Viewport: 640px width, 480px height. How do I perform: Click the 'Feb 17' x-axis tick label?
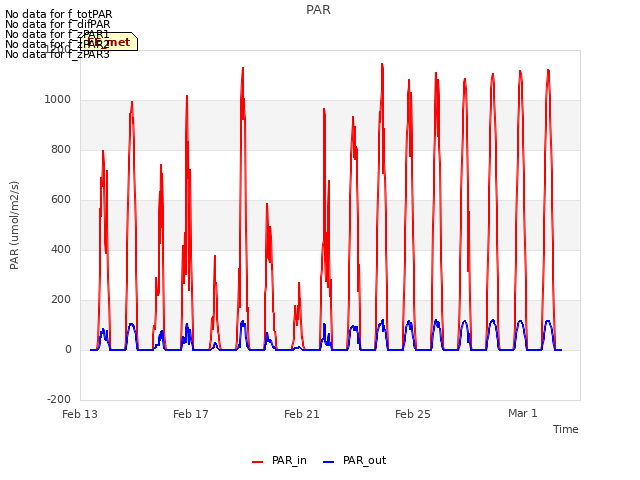point(191,414)
